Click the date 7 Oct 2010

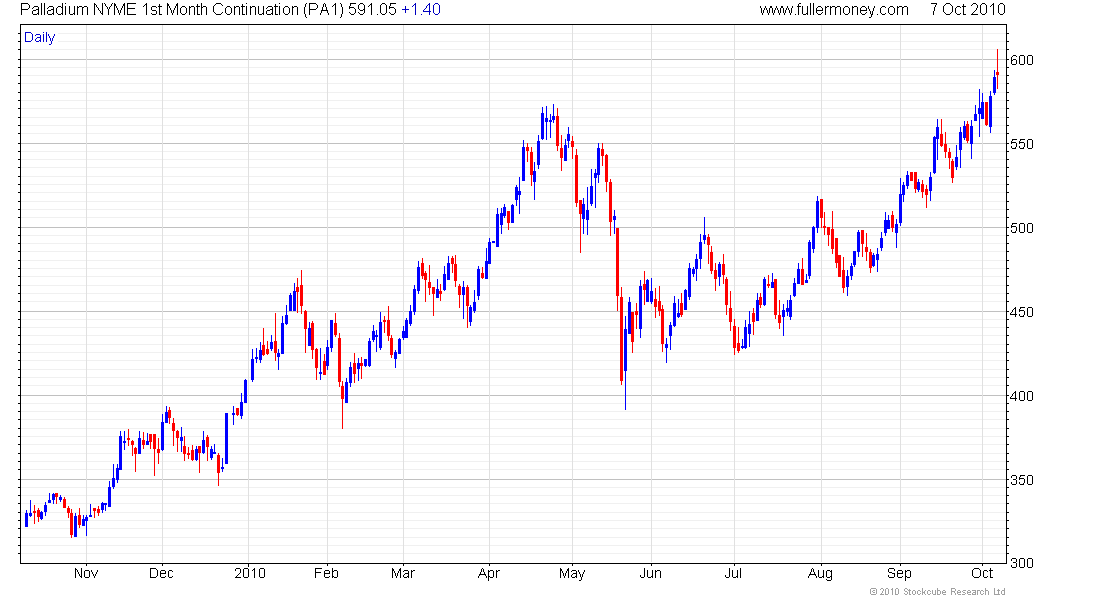968,10
